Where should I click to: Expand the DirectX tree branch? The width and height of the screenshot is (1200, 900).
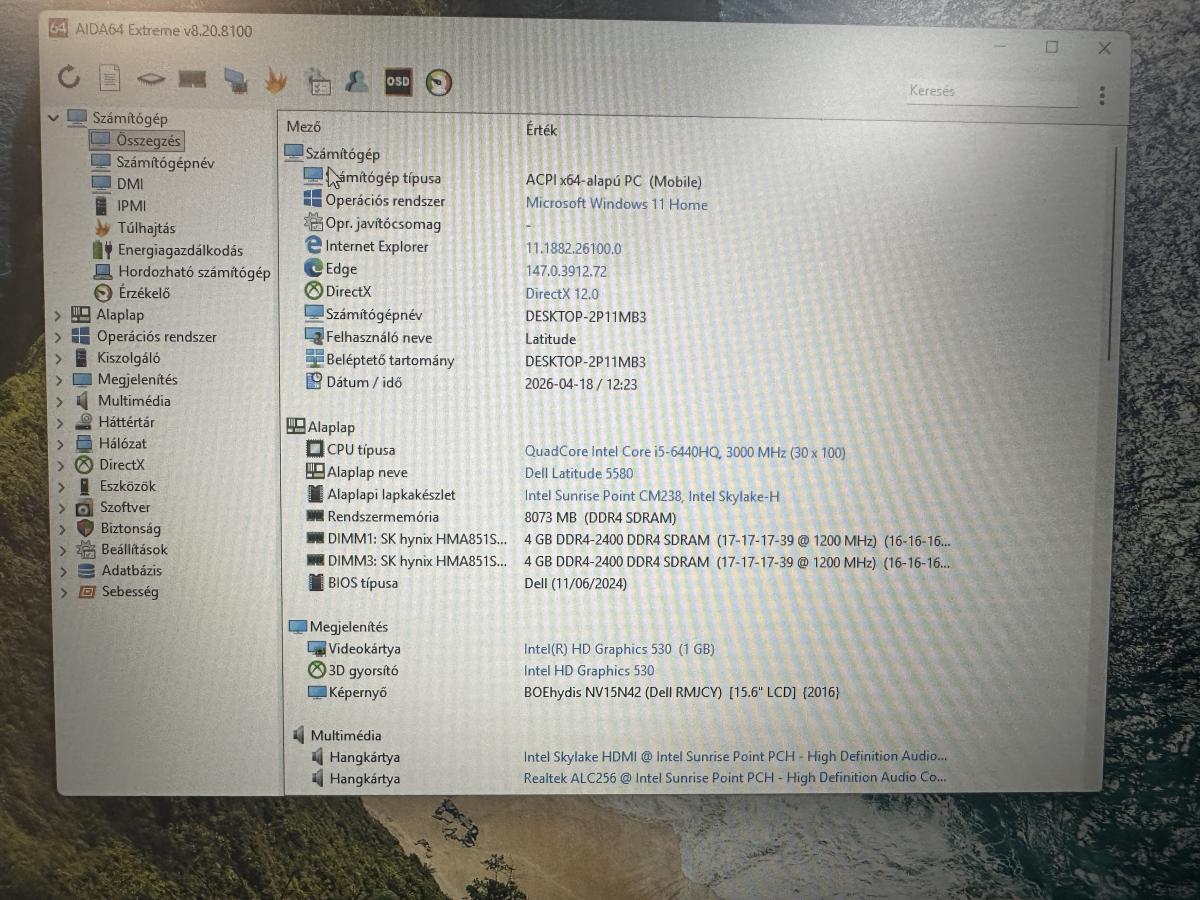tap(59, 464)
